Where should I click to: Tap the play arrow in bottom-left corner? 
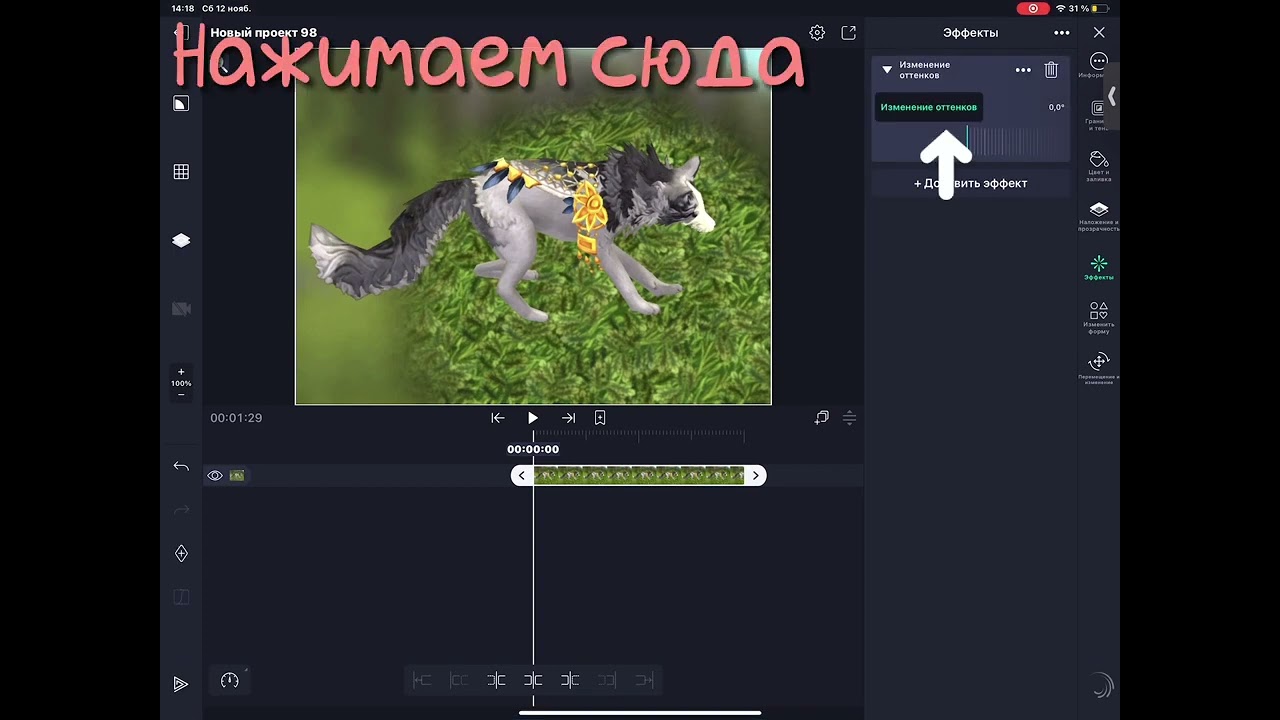(x=180, y=684)
